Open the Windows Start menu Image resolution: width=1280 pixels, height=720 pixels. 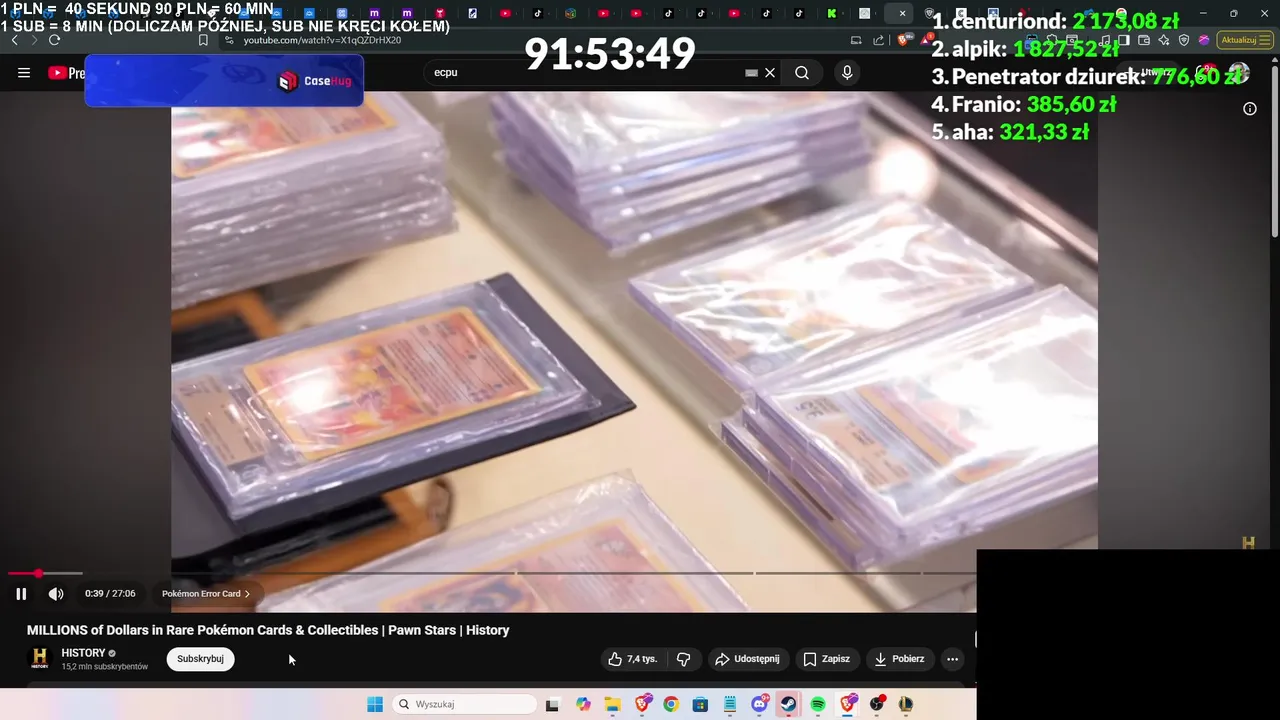click(375, 704)
